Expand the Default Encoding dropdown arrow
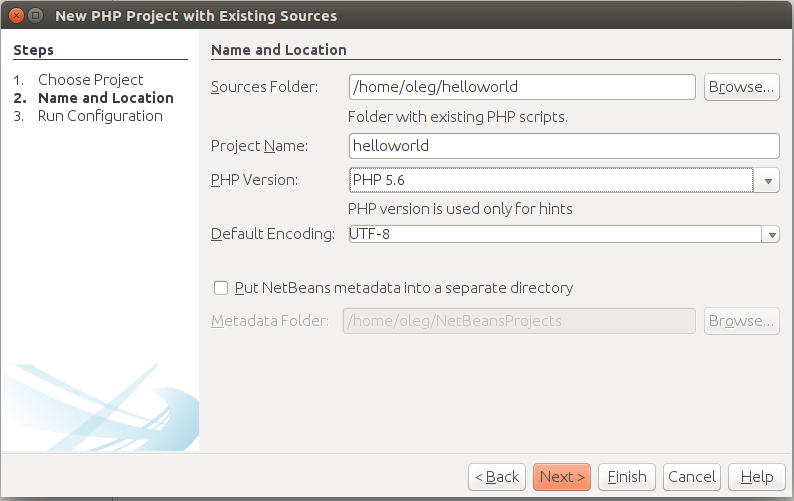Screen dimensions: 794x501 tap(772, 235)
